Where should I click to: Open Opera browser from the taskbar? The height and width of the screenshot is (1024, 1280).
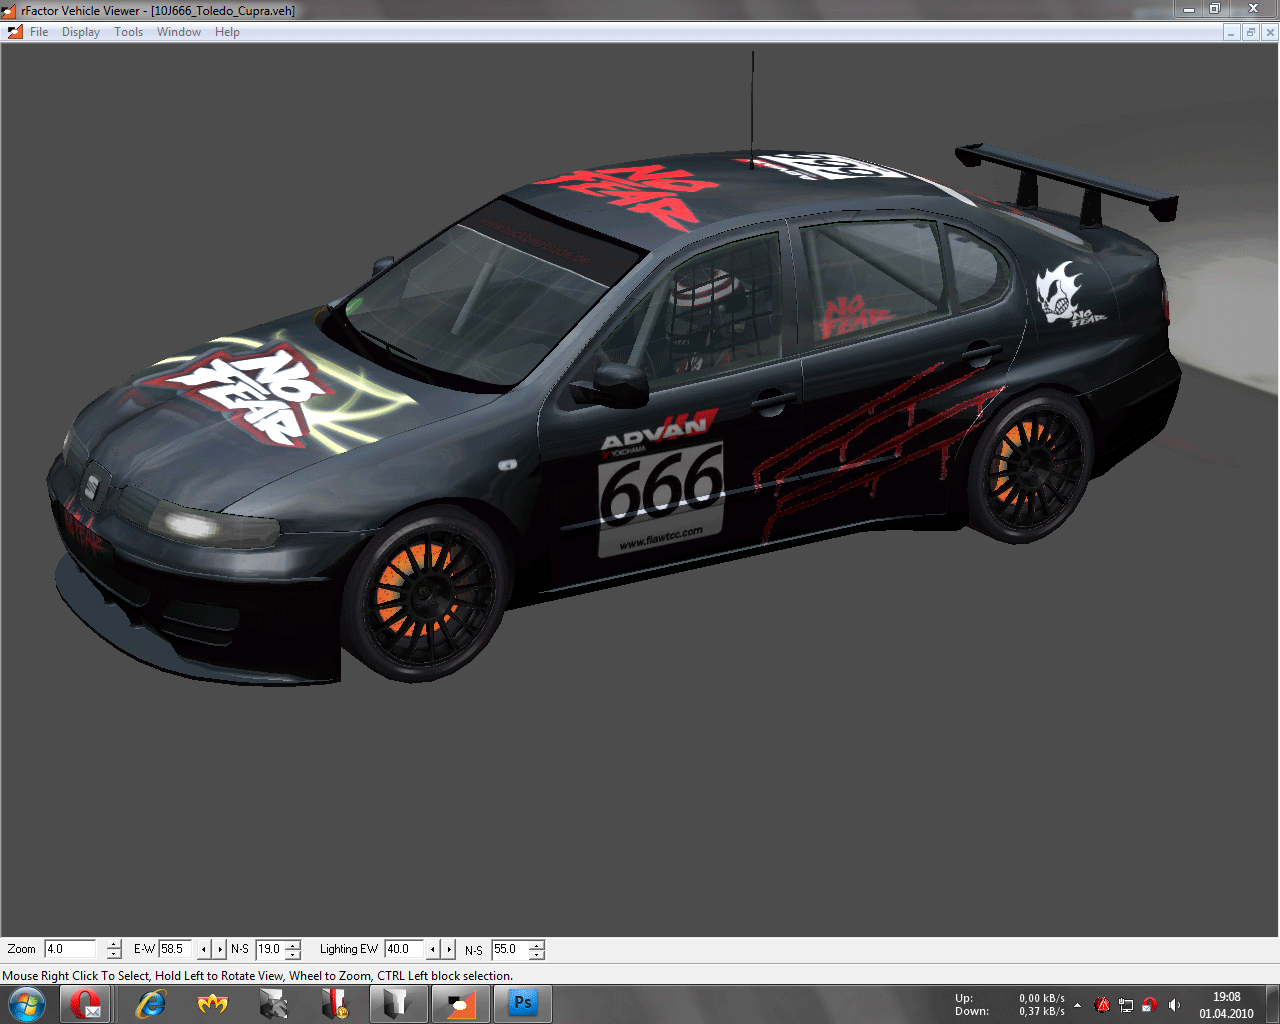click(x=86, y=1004)
